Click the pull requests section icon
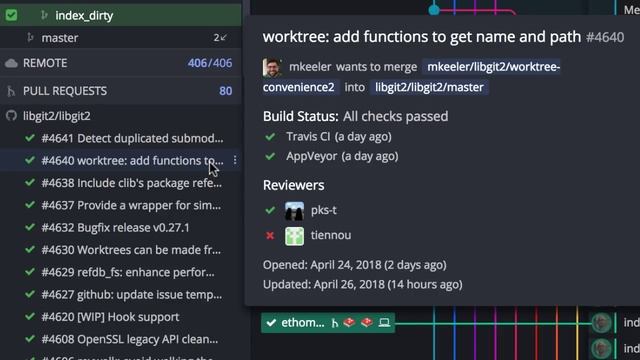640x360 pixels. pos(11,91)
